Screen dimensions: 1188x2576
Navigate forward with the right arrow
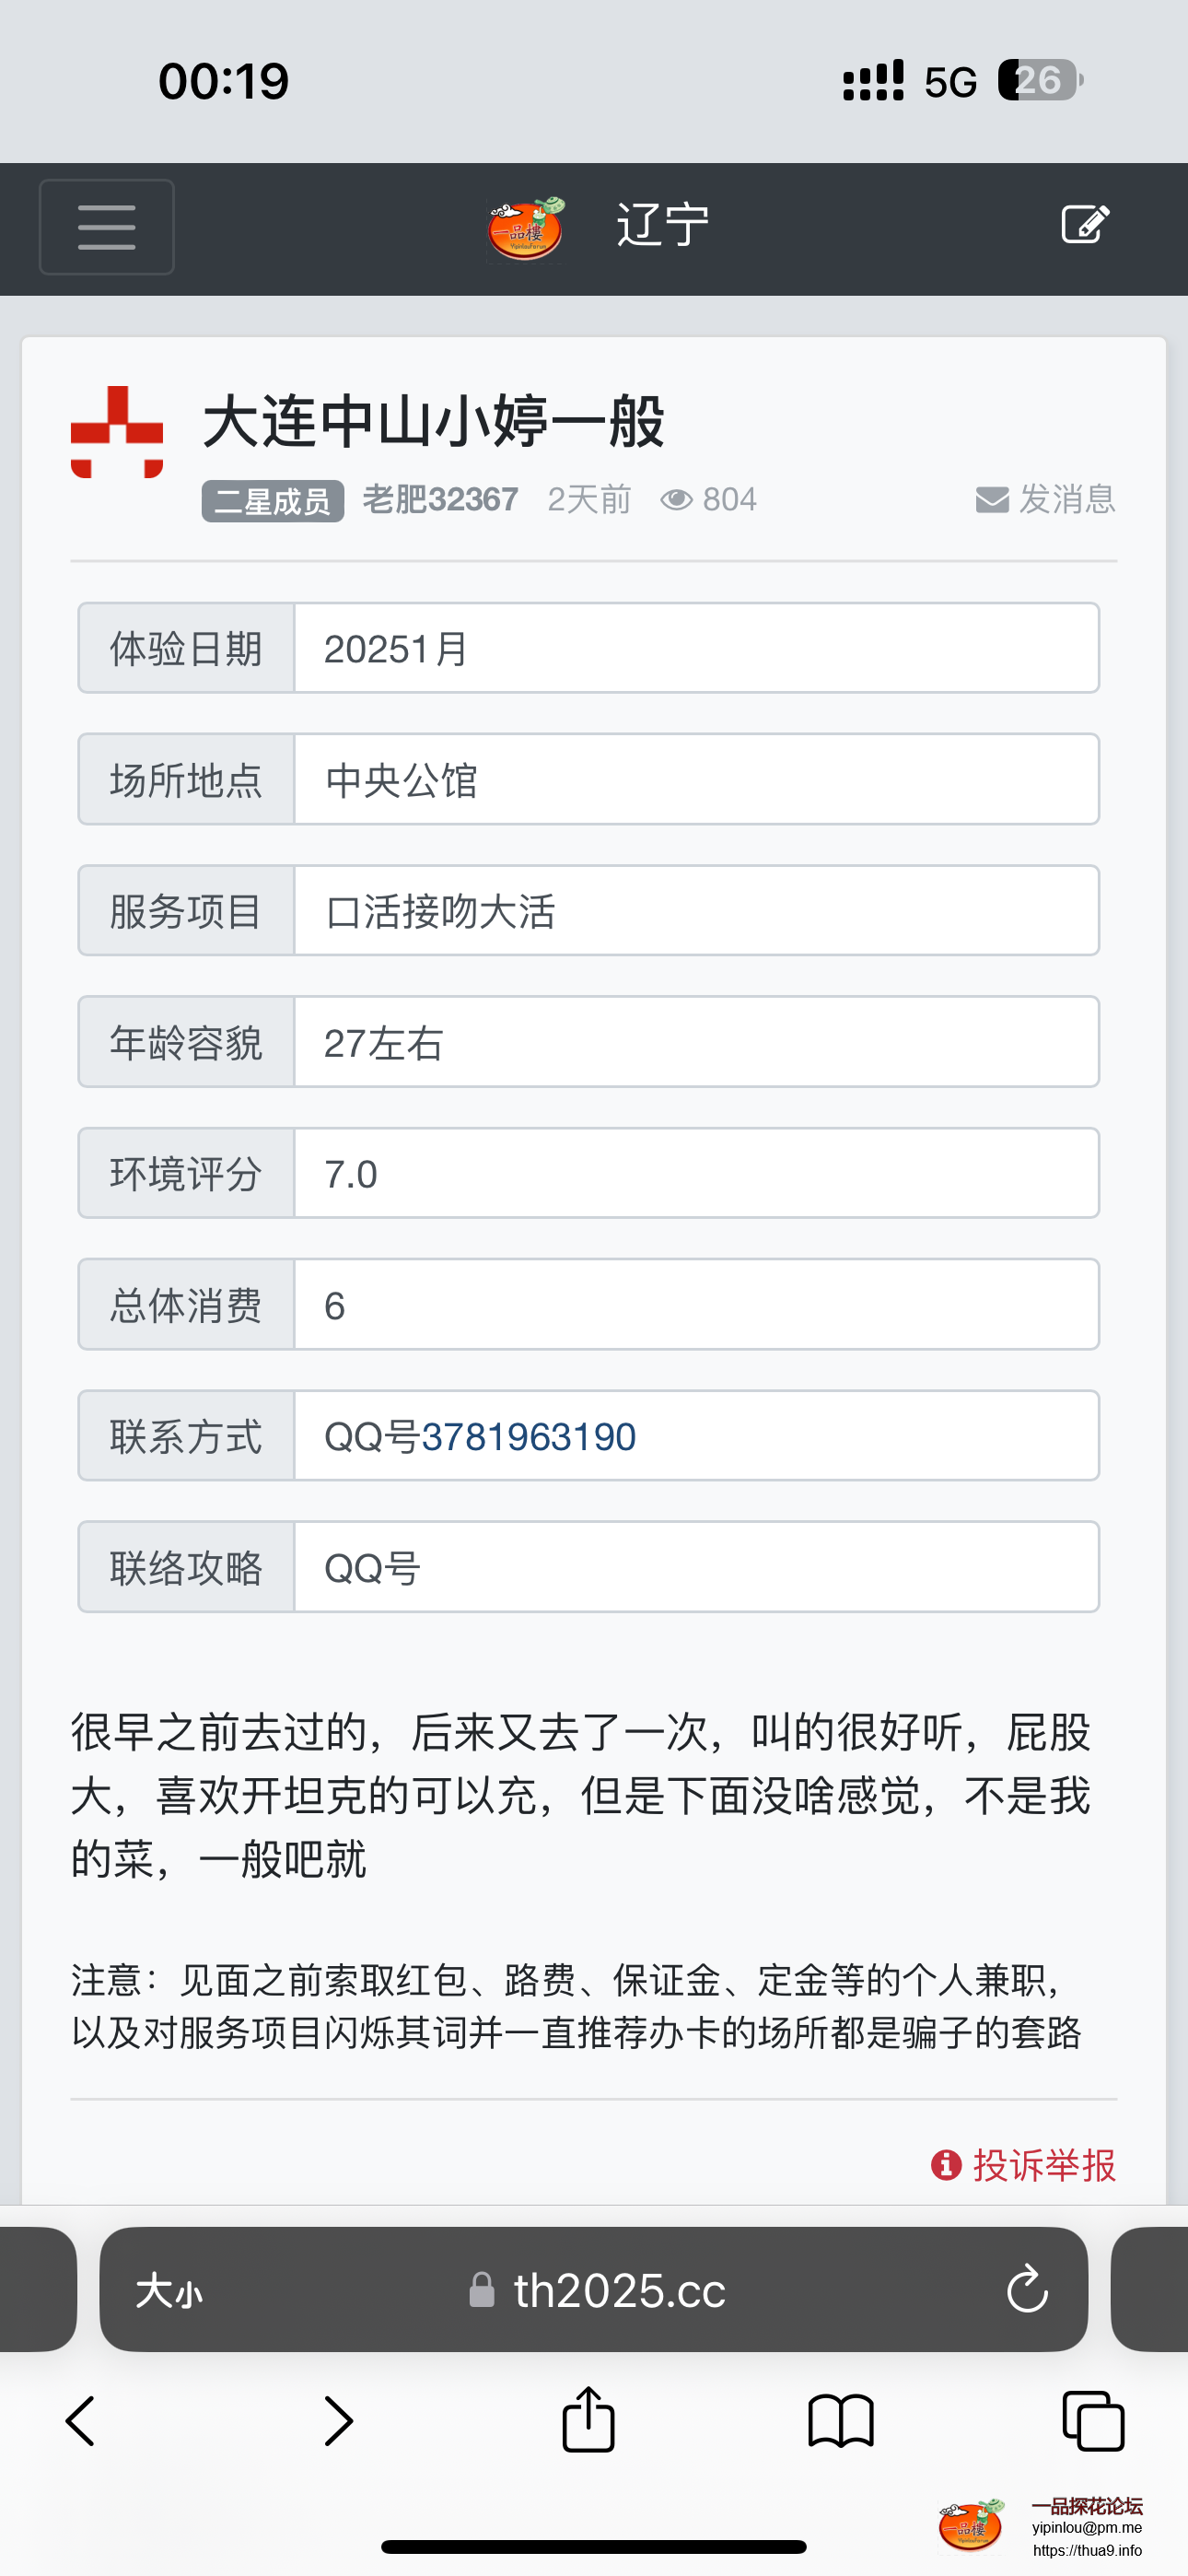pyautogui.click(x=338, y=2421)
